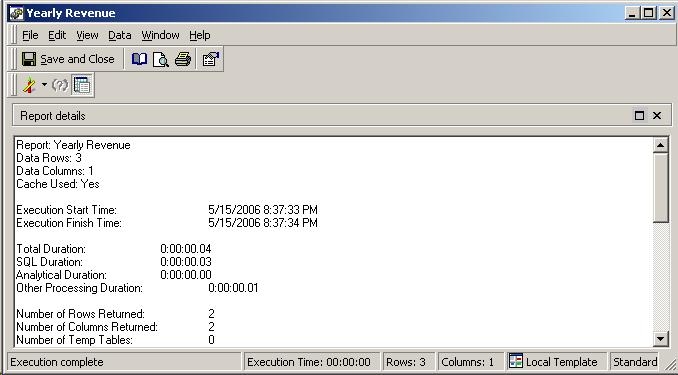
Task: Click the Local Template status bar icon
Action: (516, 362)
